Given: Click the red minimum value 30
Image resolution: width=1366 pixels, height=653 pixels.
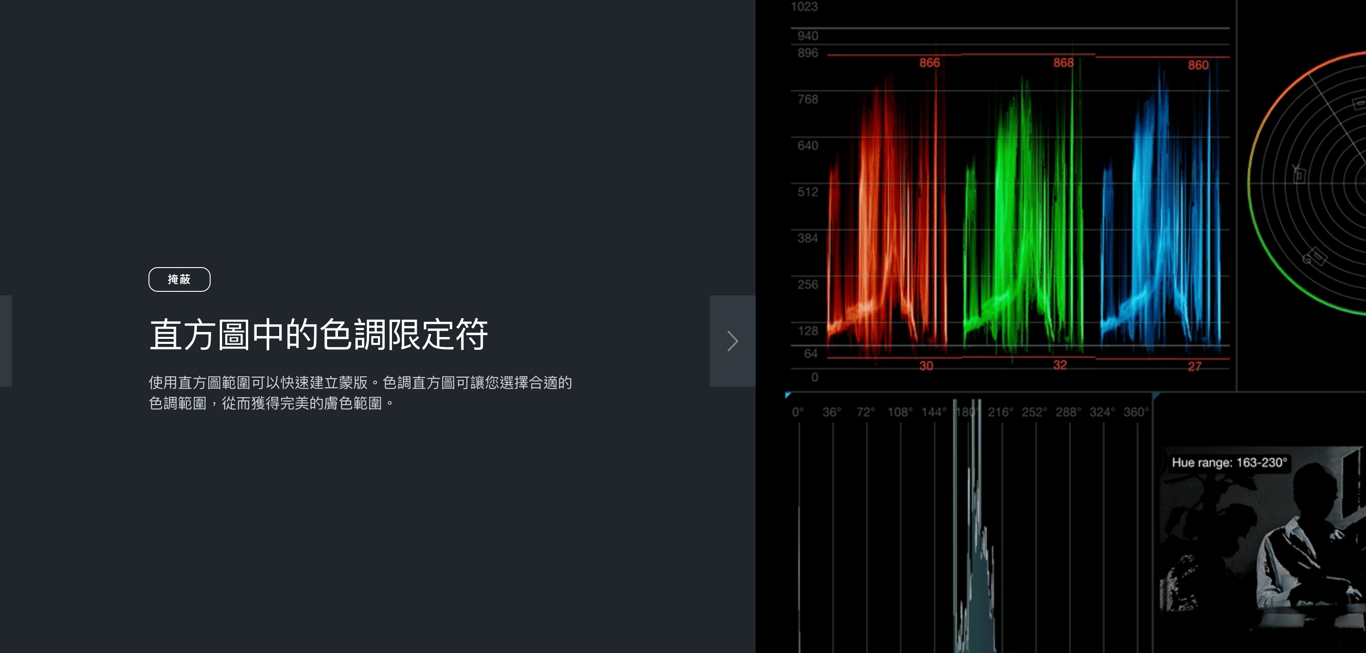Looking at the screenshot, I should (x=926, y=366).
